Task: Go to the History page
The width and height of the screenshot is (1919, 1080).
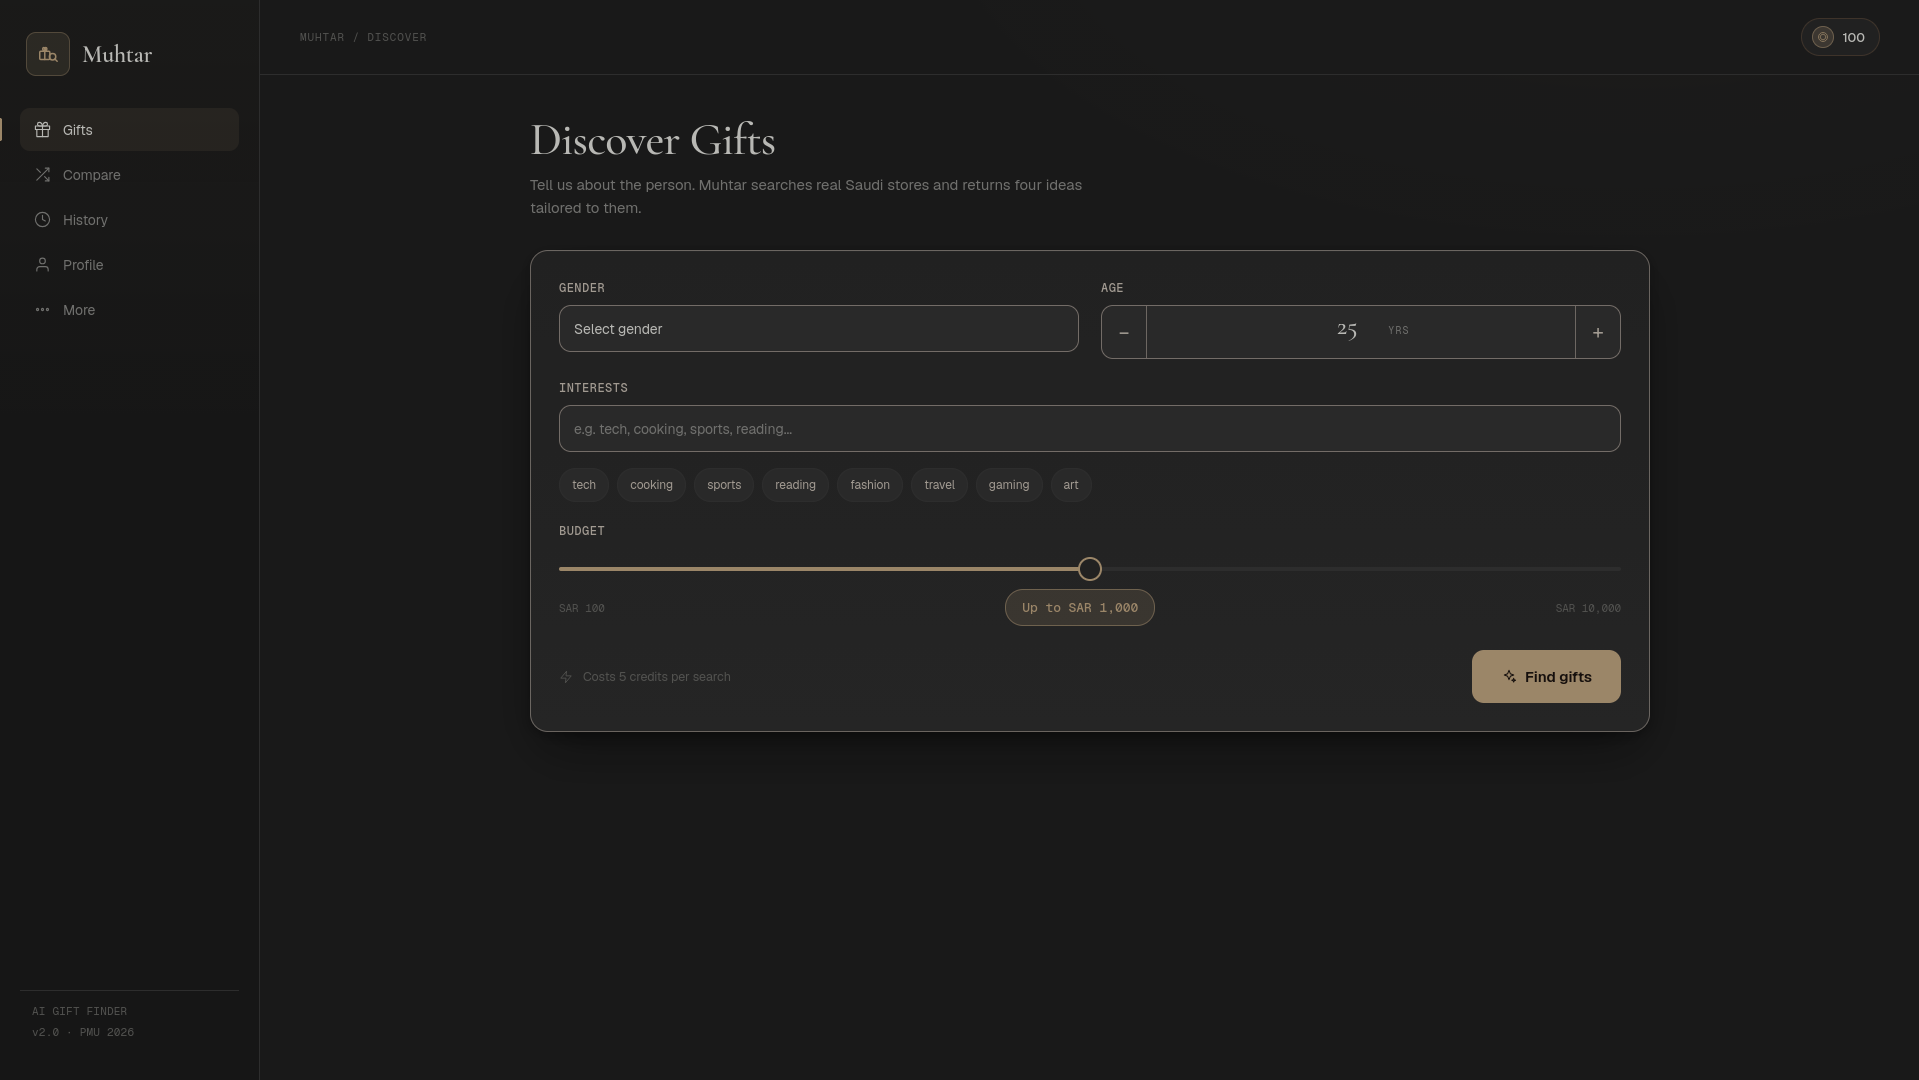Action: click(x=129, y=220)
